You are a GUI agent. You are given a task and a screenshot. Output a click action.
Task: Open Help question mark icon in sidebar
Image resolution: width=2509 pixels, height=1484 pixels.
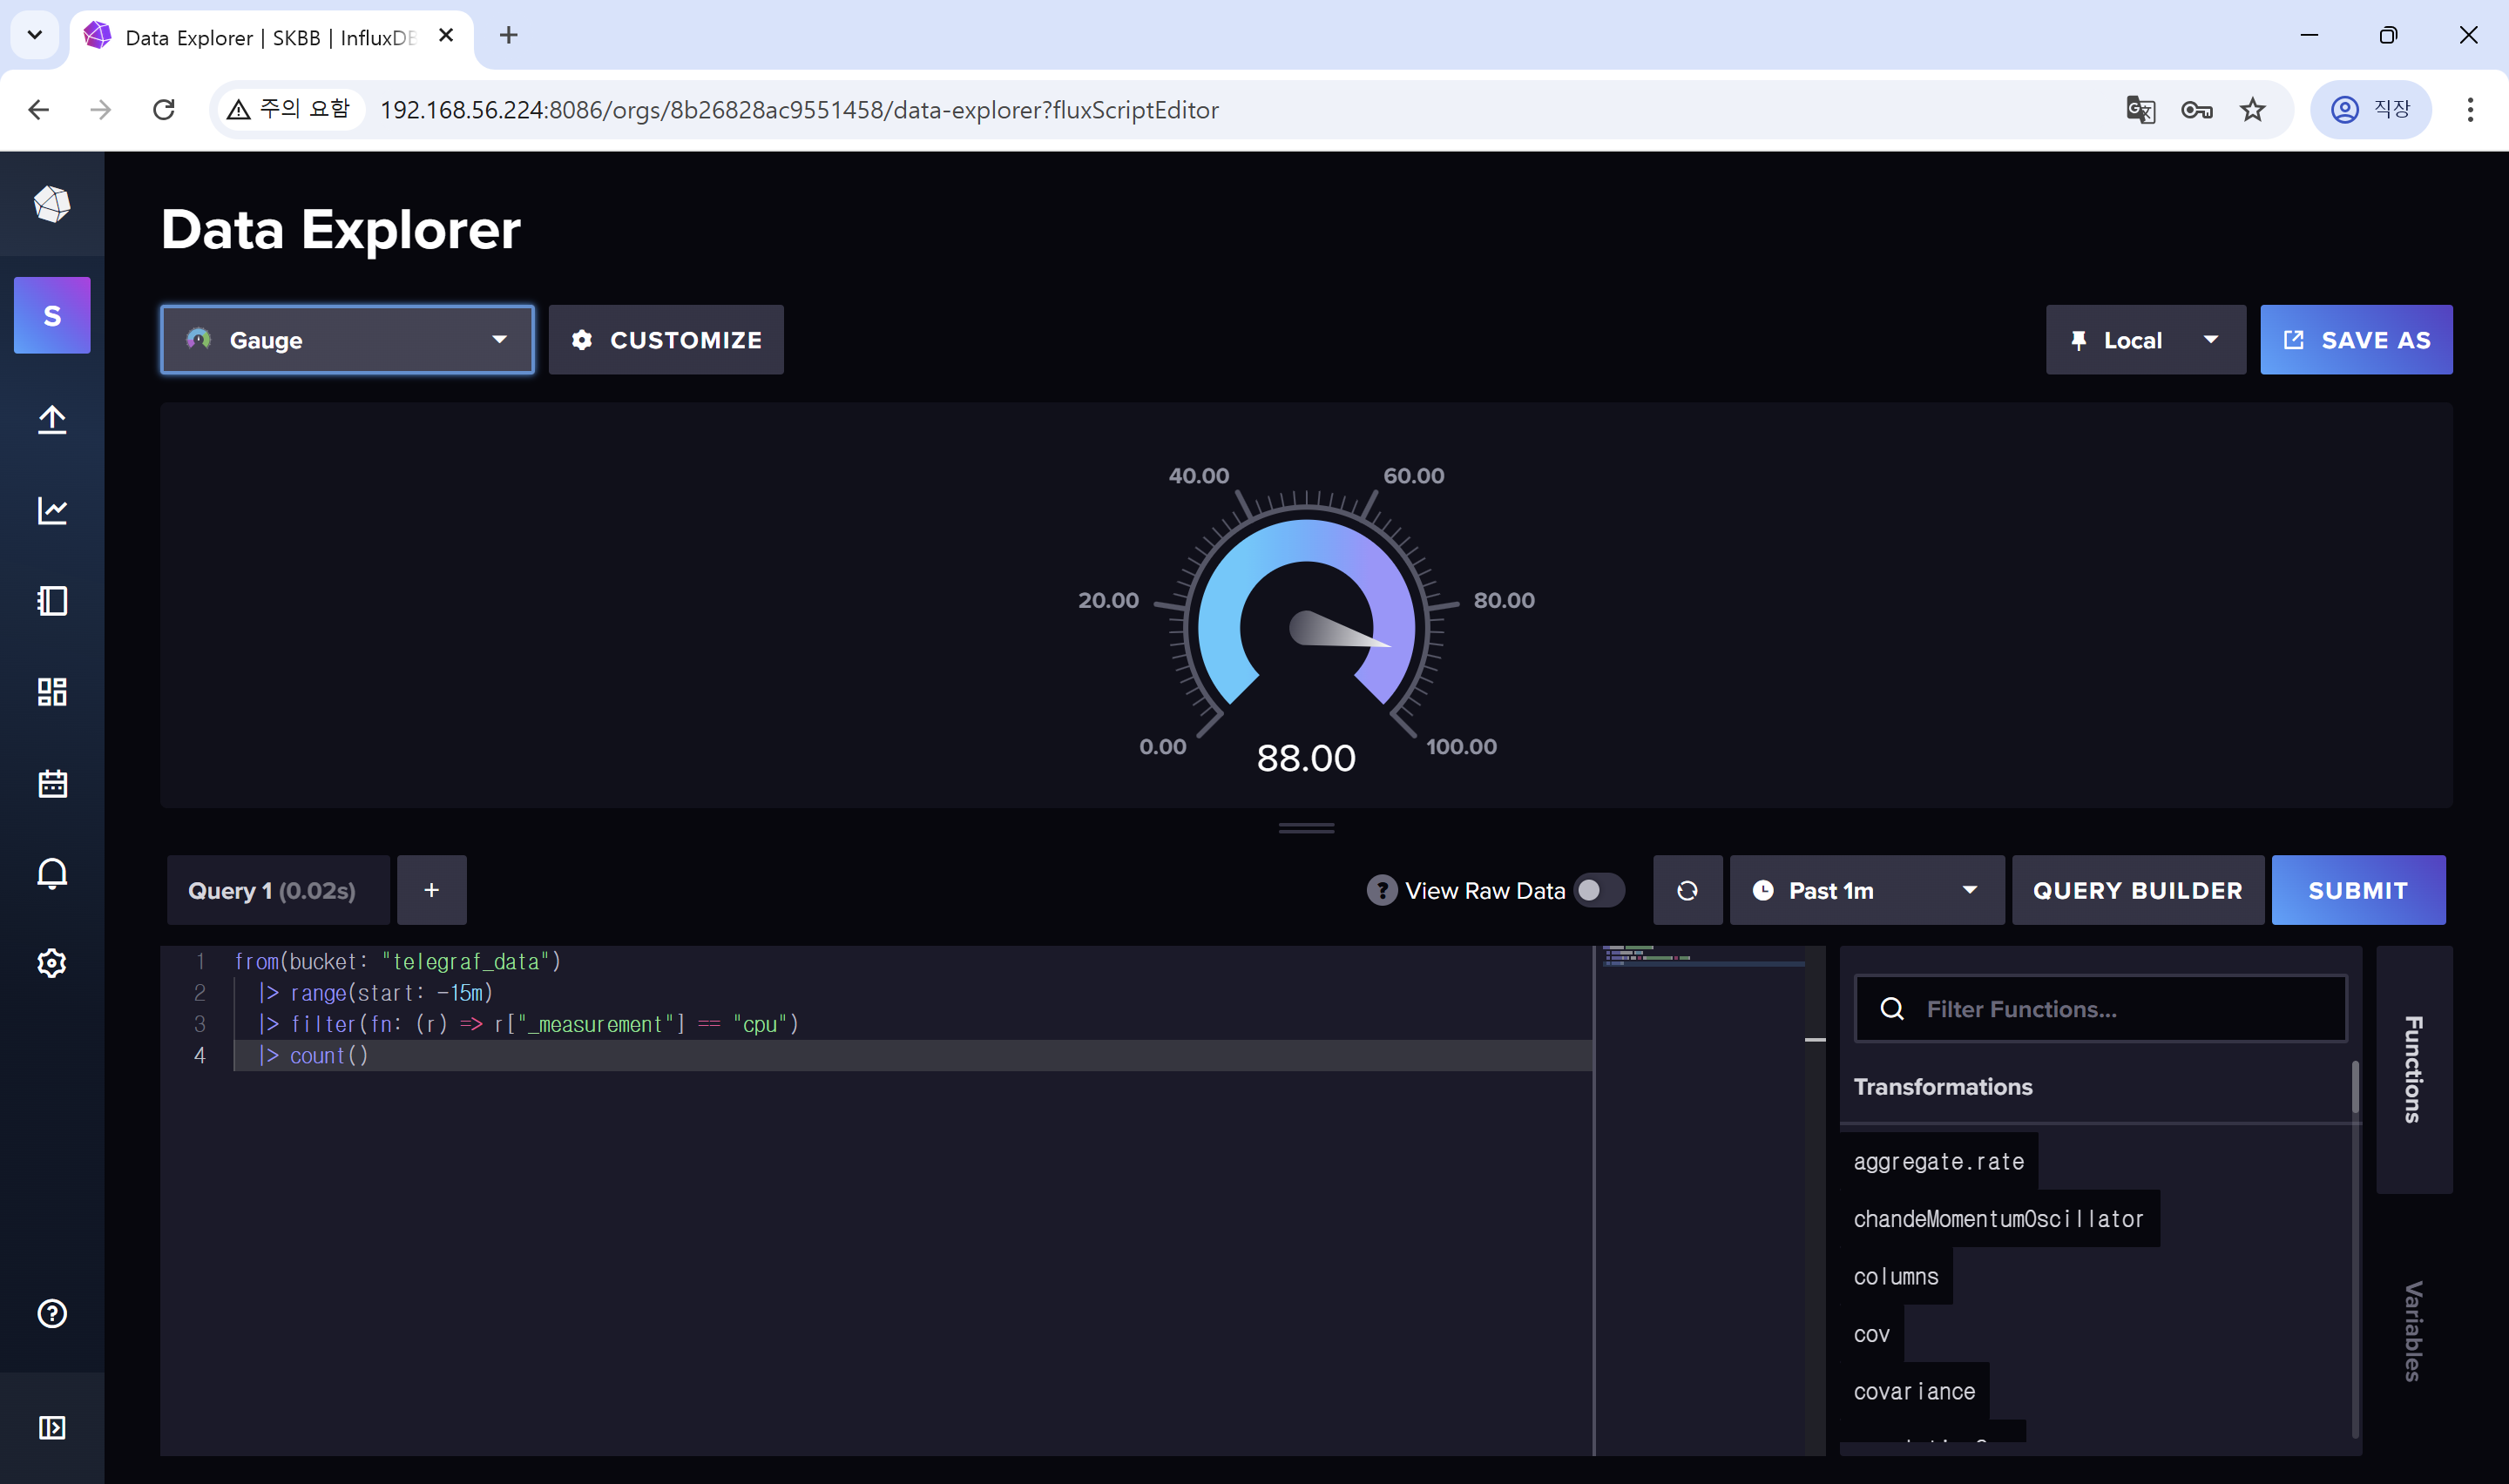52,1313
